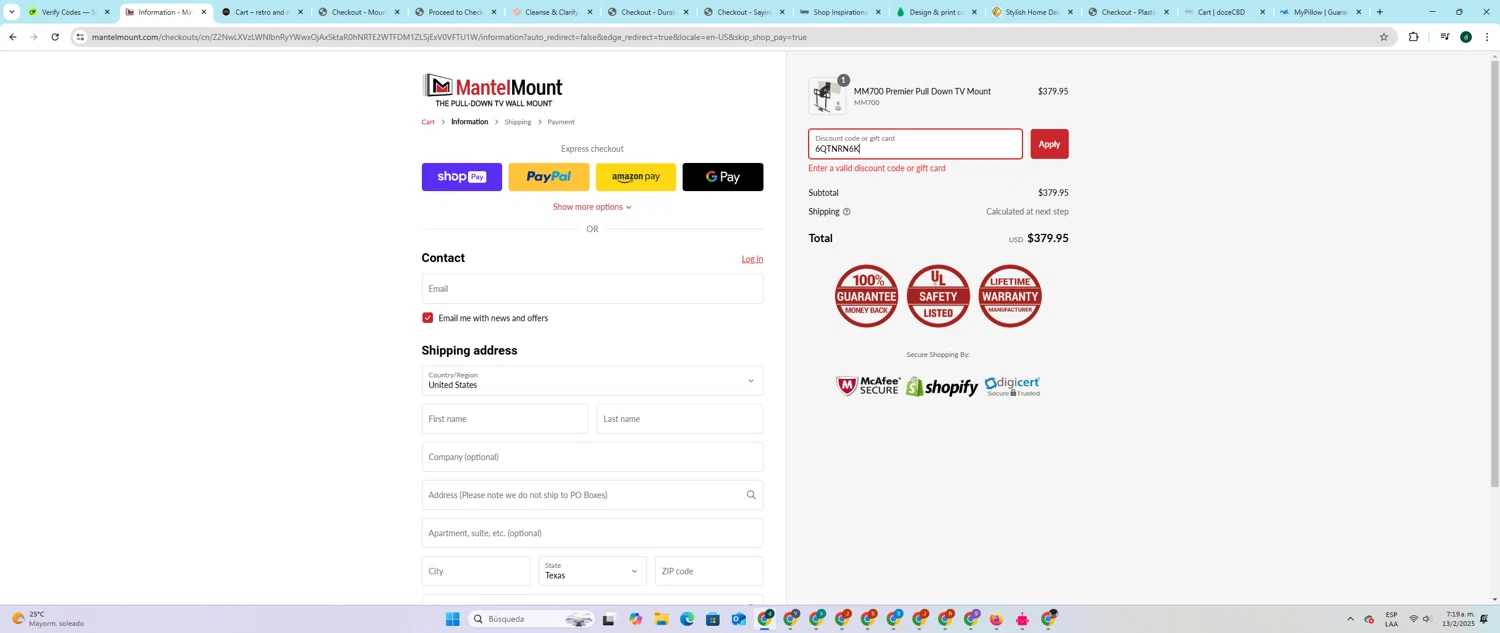Open the browser Extensions menu
Viewport: 1500px width, 633px height.
1413,37
